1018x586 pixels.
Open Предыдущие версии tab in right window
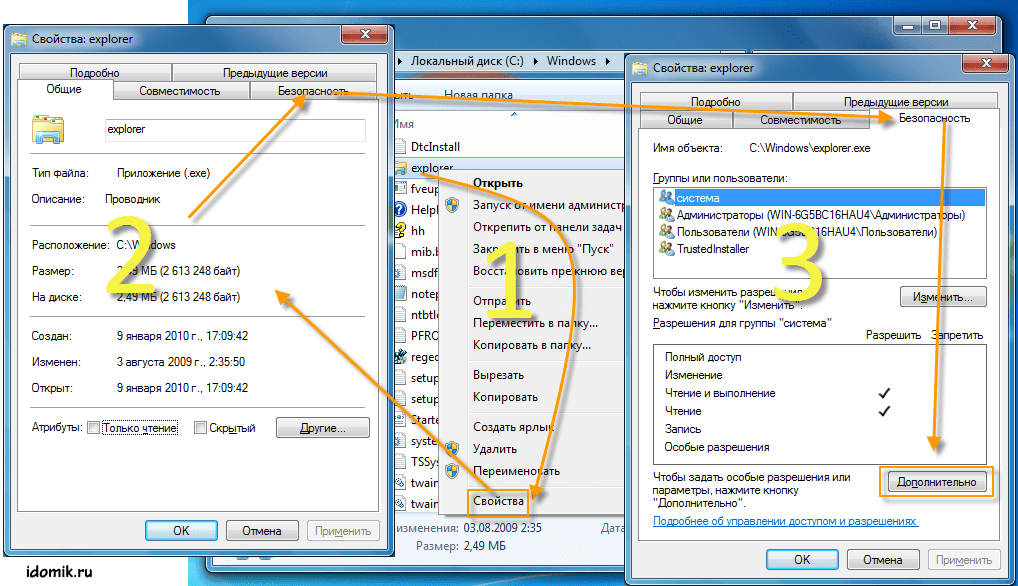tap(896, 102)
